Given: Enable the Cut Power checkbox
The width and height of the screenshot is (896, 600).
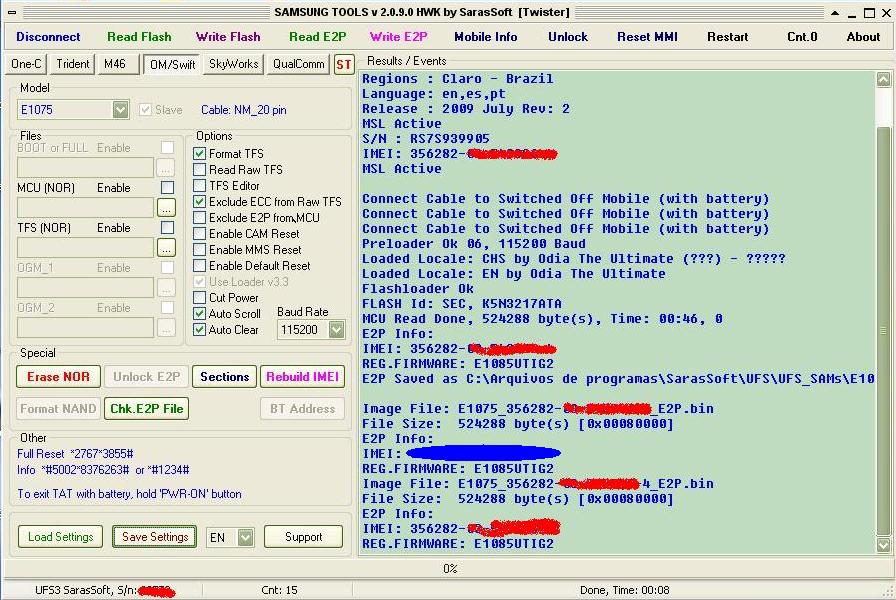Looking at the screenshot, I should tap(199, 298).
